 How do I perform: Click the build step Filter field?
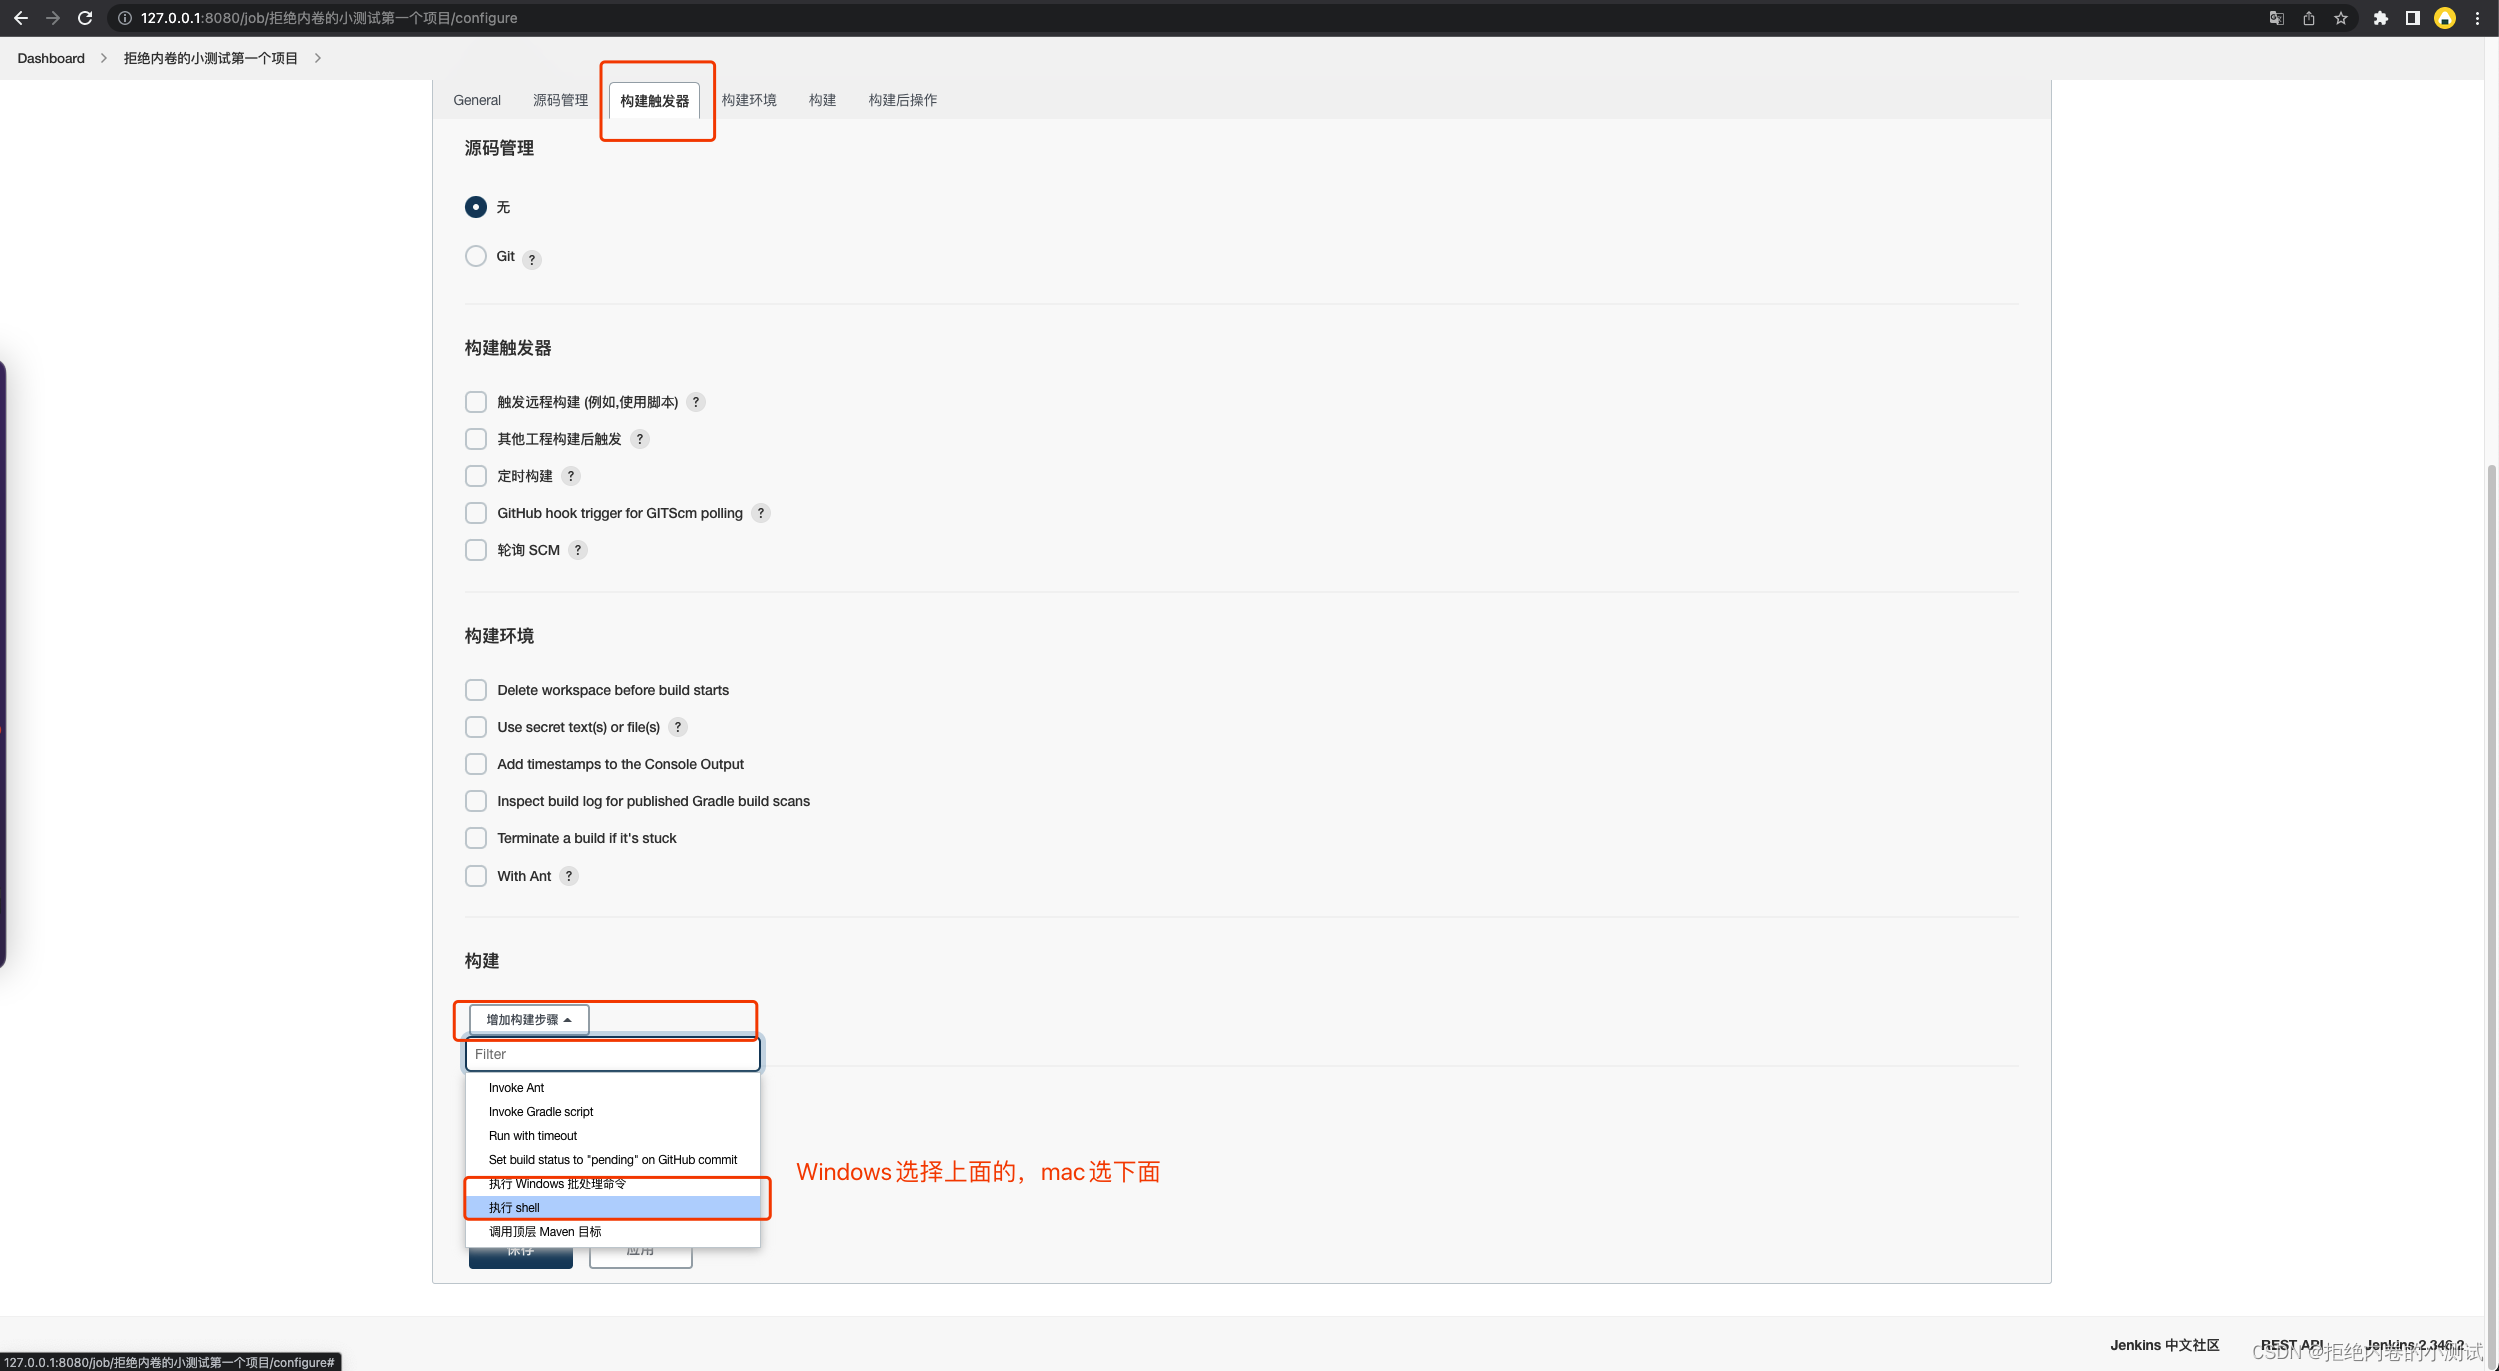click(613, 1054)
